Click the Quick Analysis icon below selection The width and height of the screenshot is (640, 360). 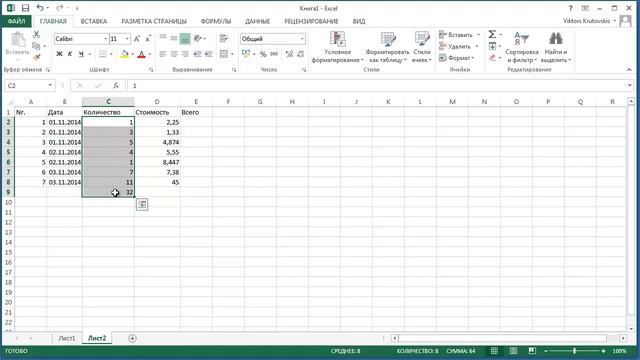(142, 204)
